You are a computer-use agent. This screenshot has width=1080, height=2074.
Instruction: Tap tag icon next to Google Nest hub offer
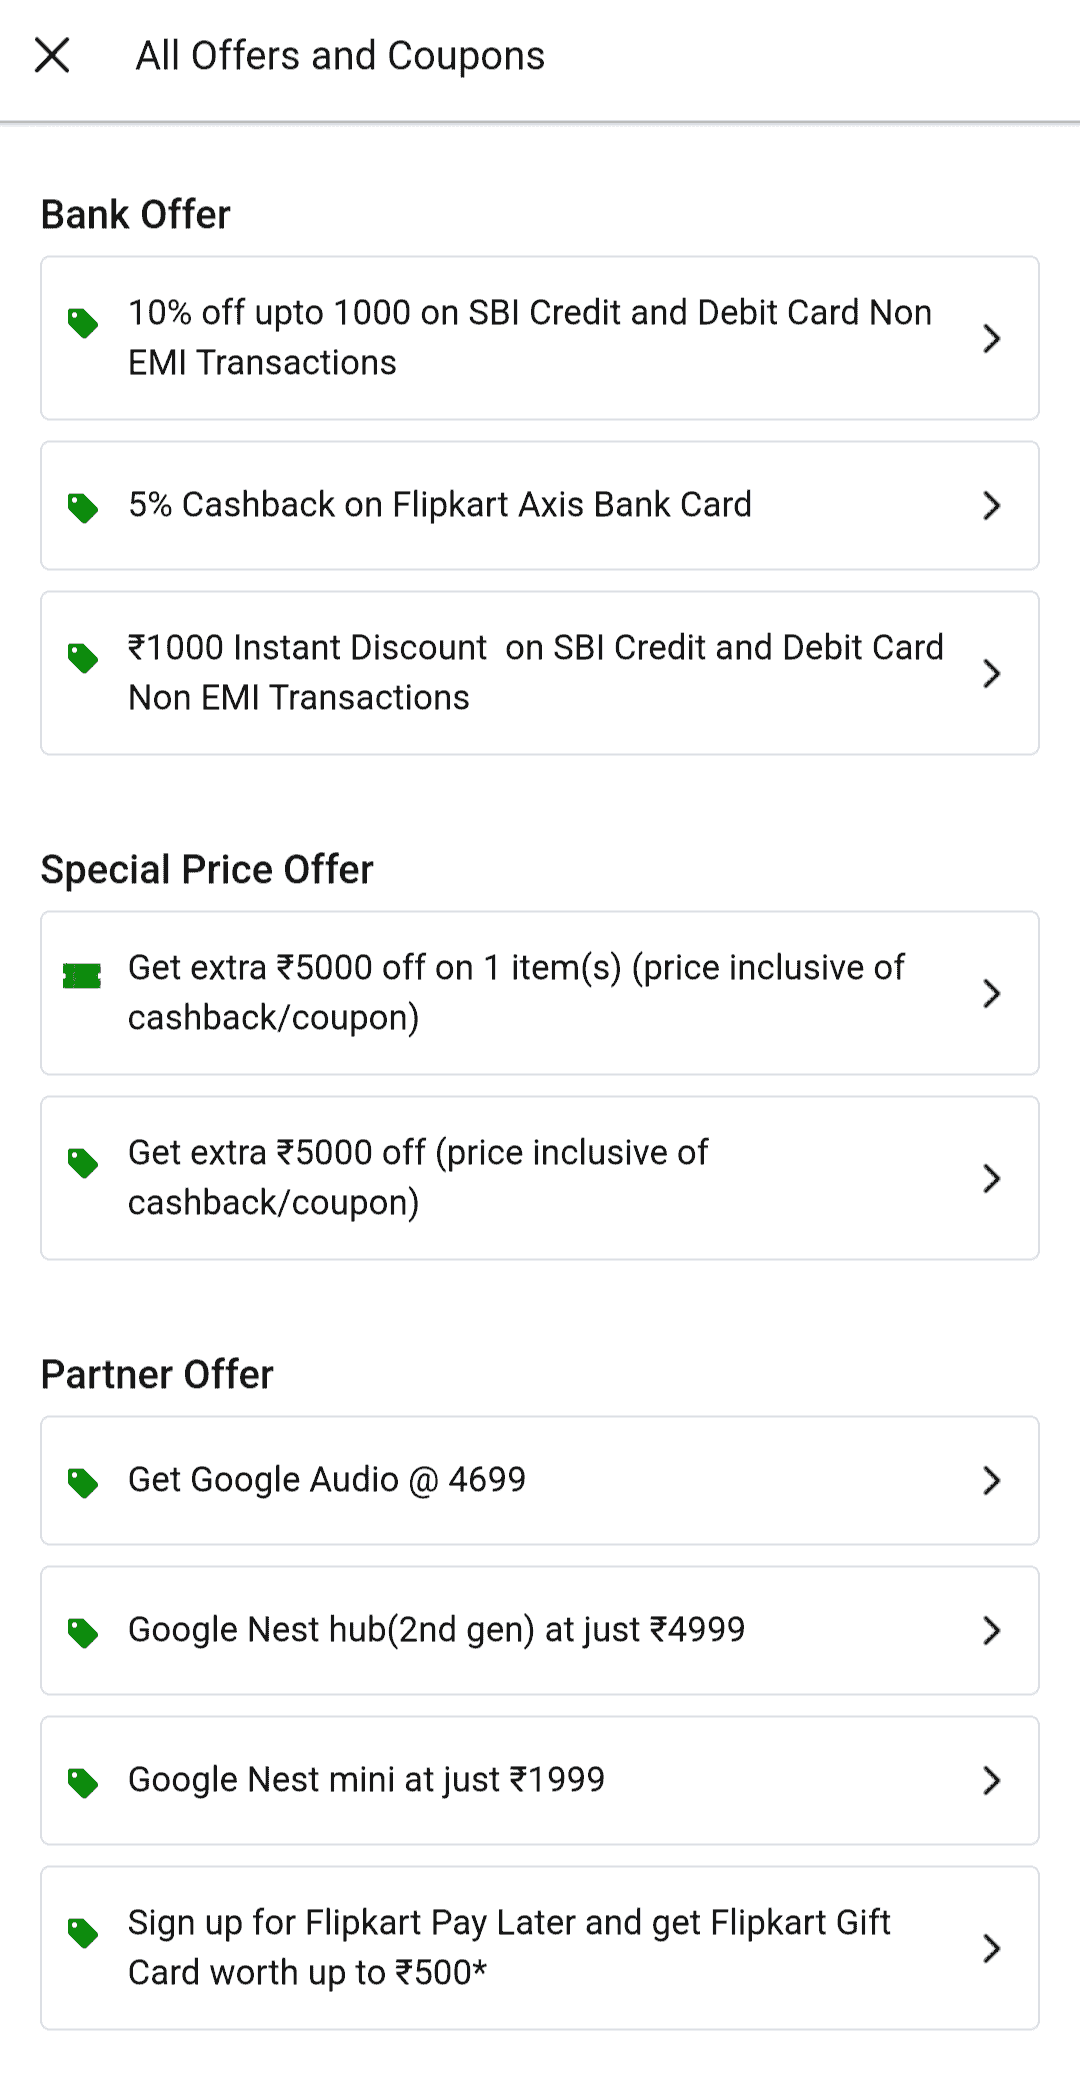click(83, 1632)
